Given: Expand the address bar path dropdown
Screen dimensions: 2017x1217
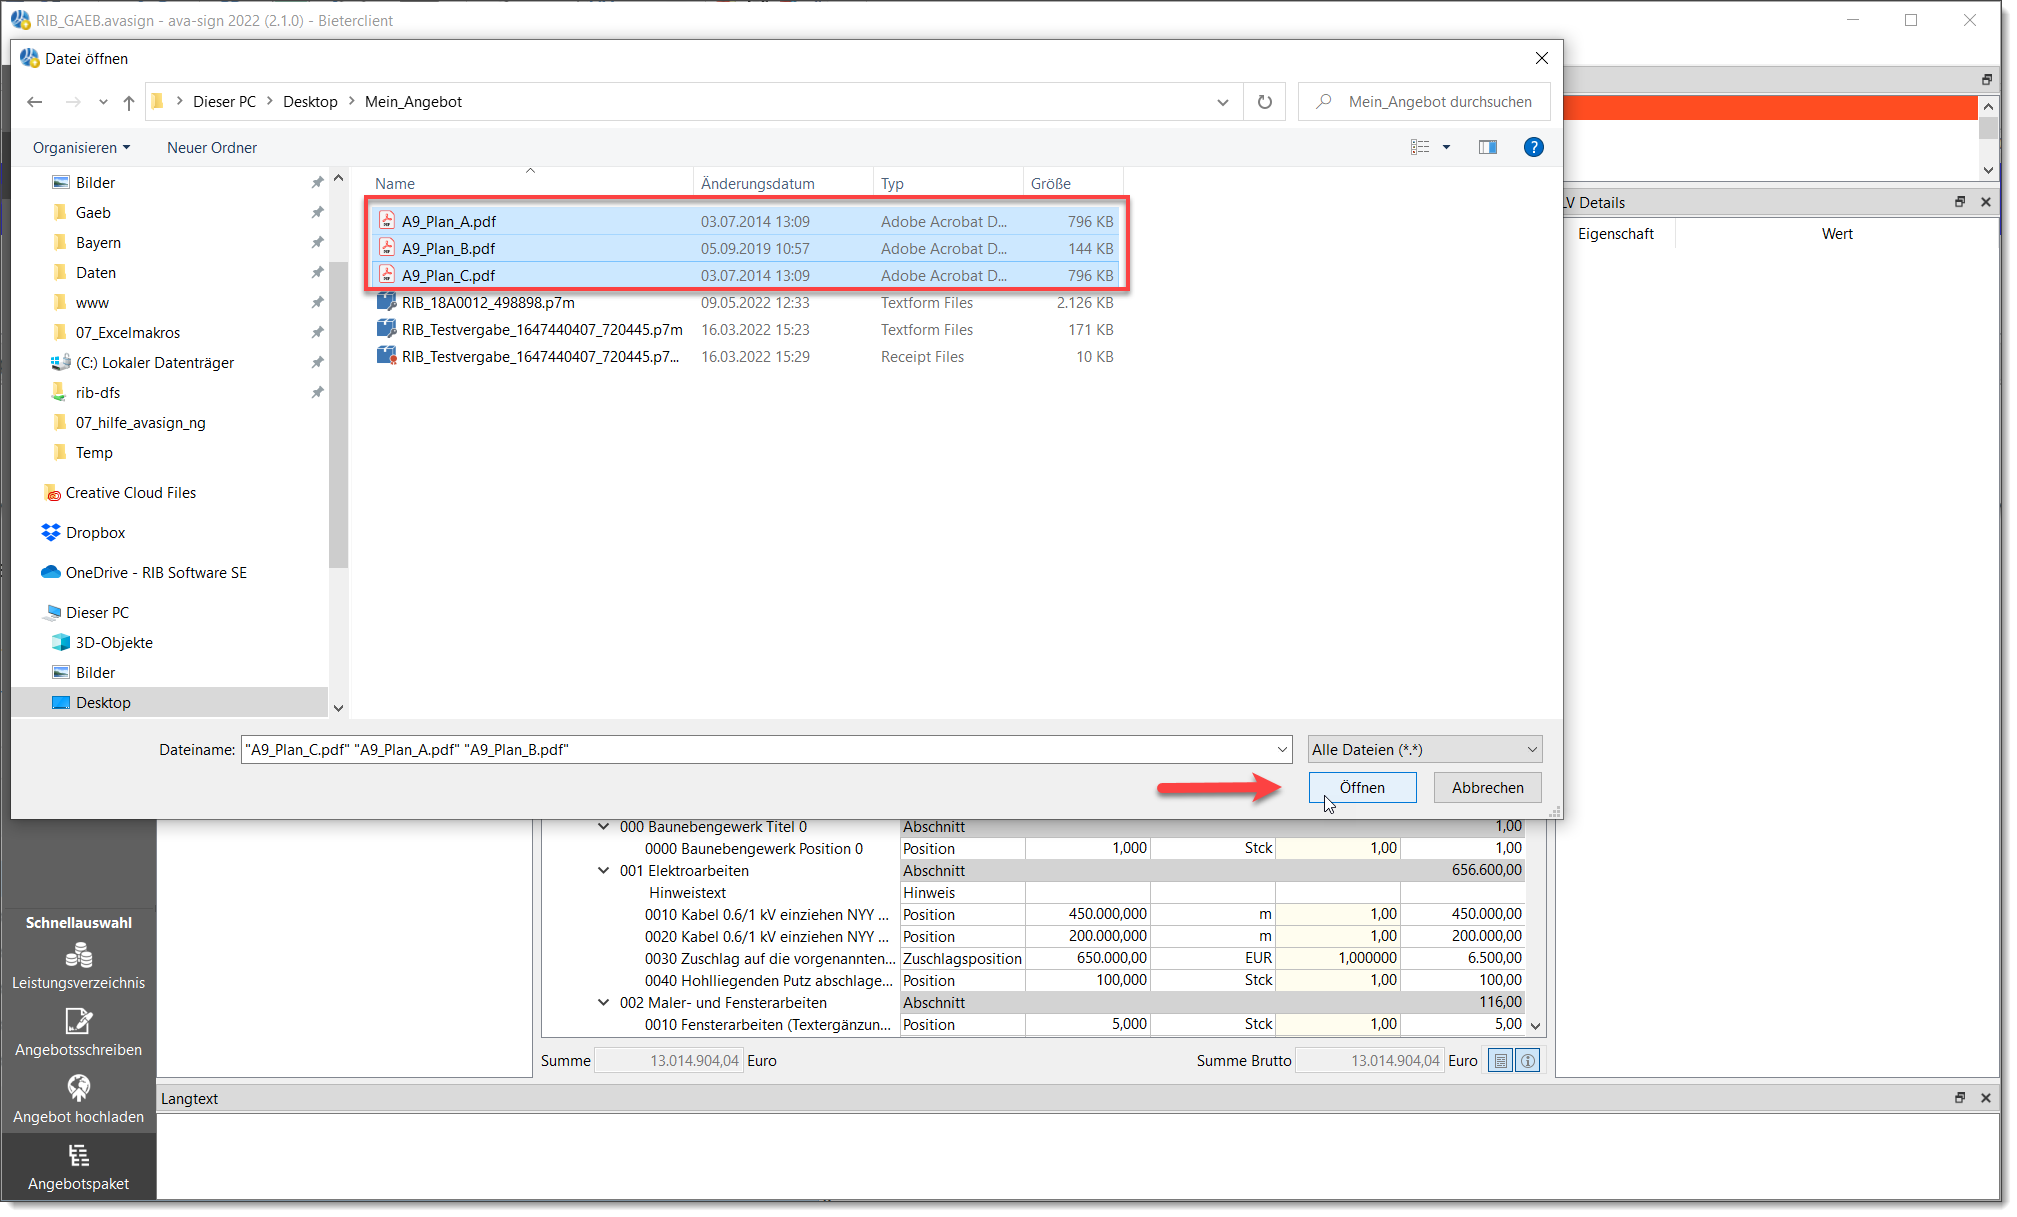Looking at the screenshot, I should pos(1222,102).
